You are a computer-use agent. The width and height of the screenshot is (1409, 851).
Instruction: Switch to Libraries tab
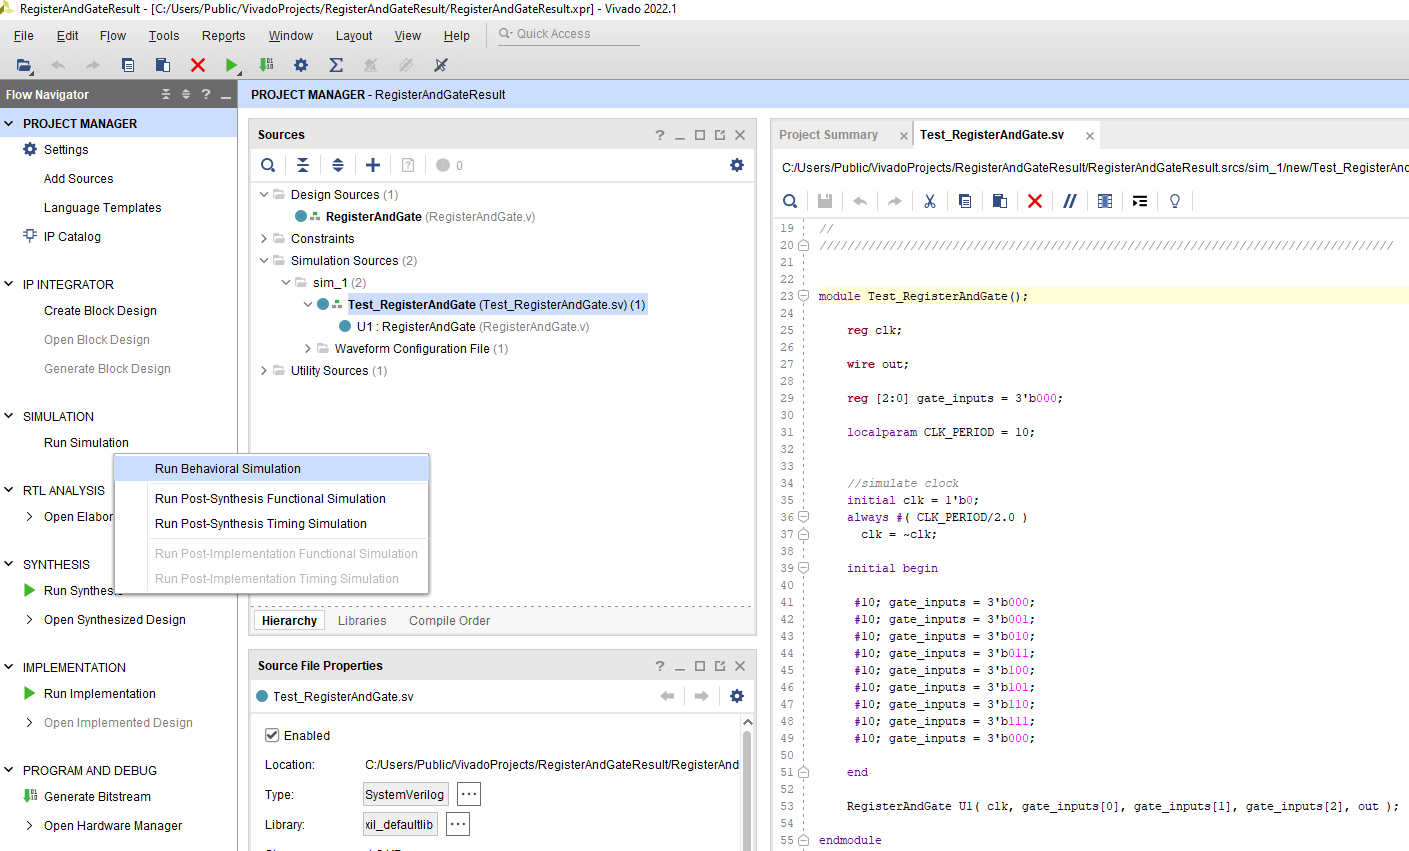point(362,620)
